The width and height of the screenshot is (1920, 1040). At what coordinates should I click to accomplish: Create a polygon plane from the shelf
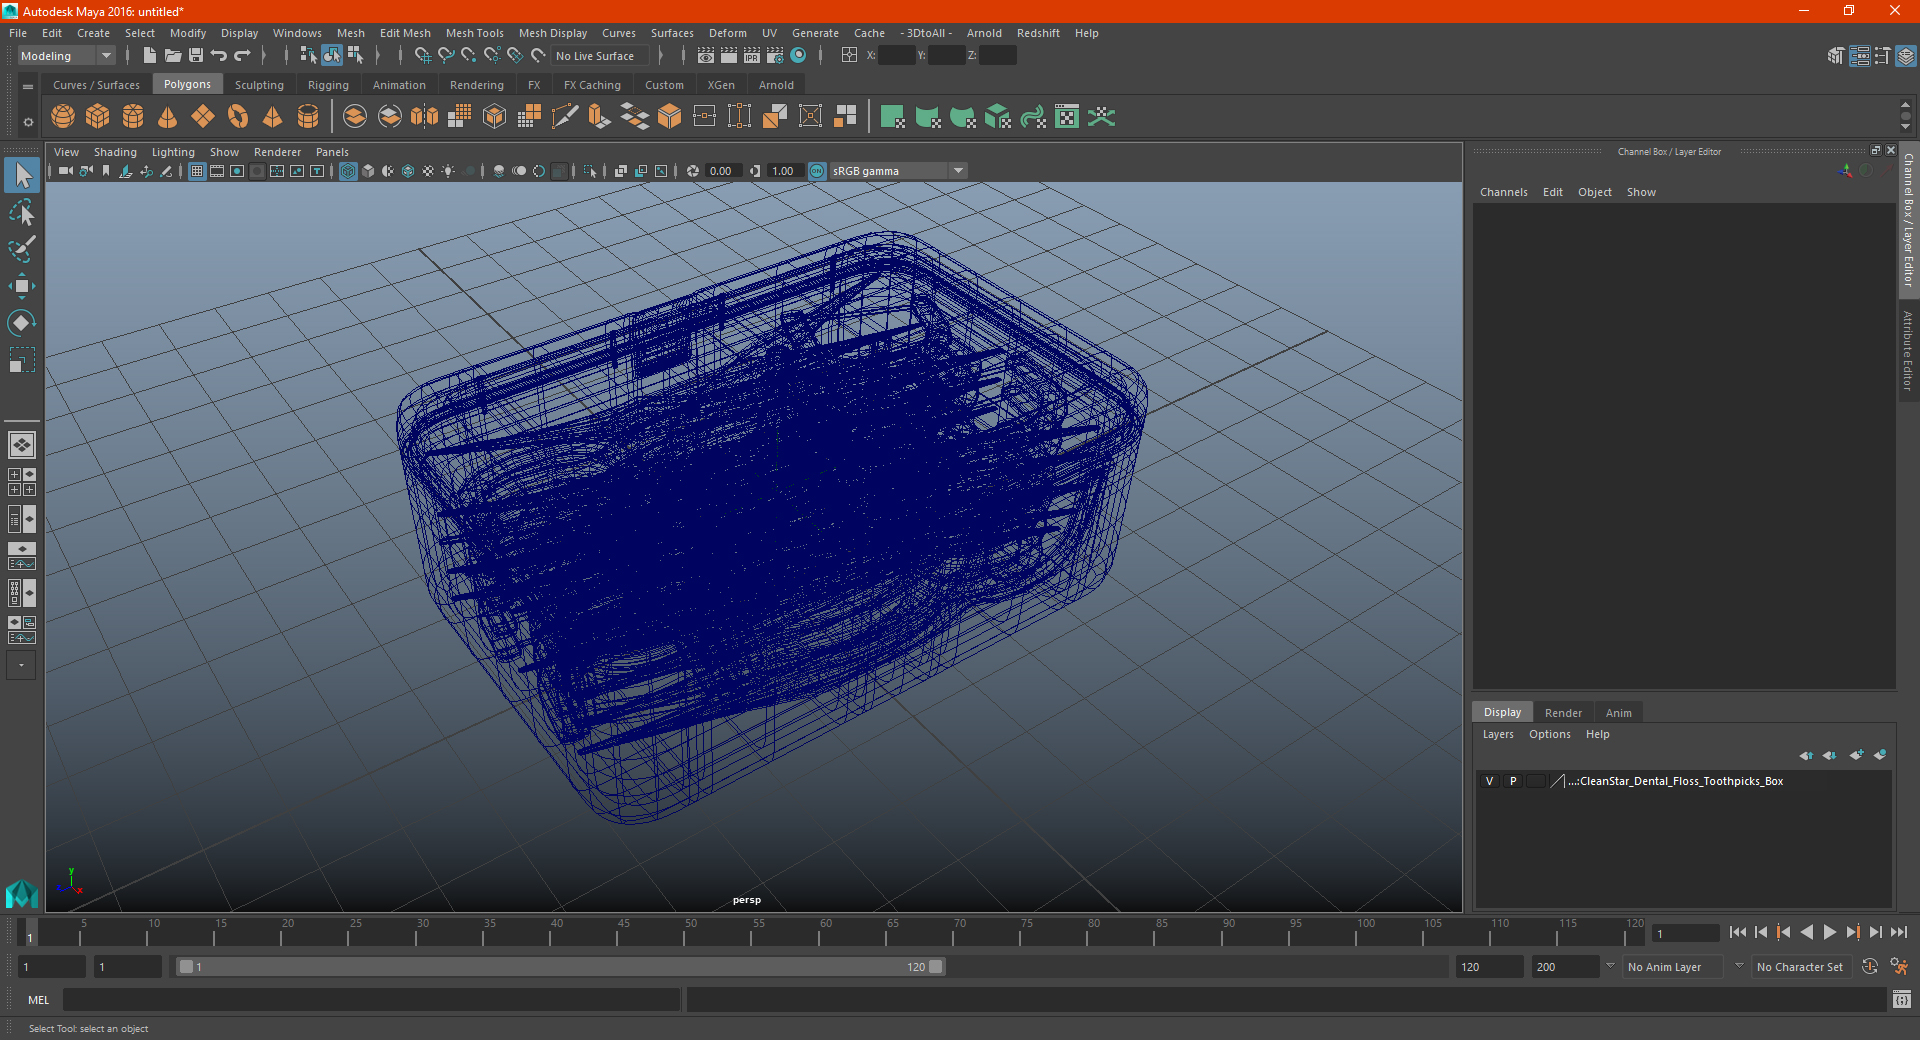[x=203, y=117]
